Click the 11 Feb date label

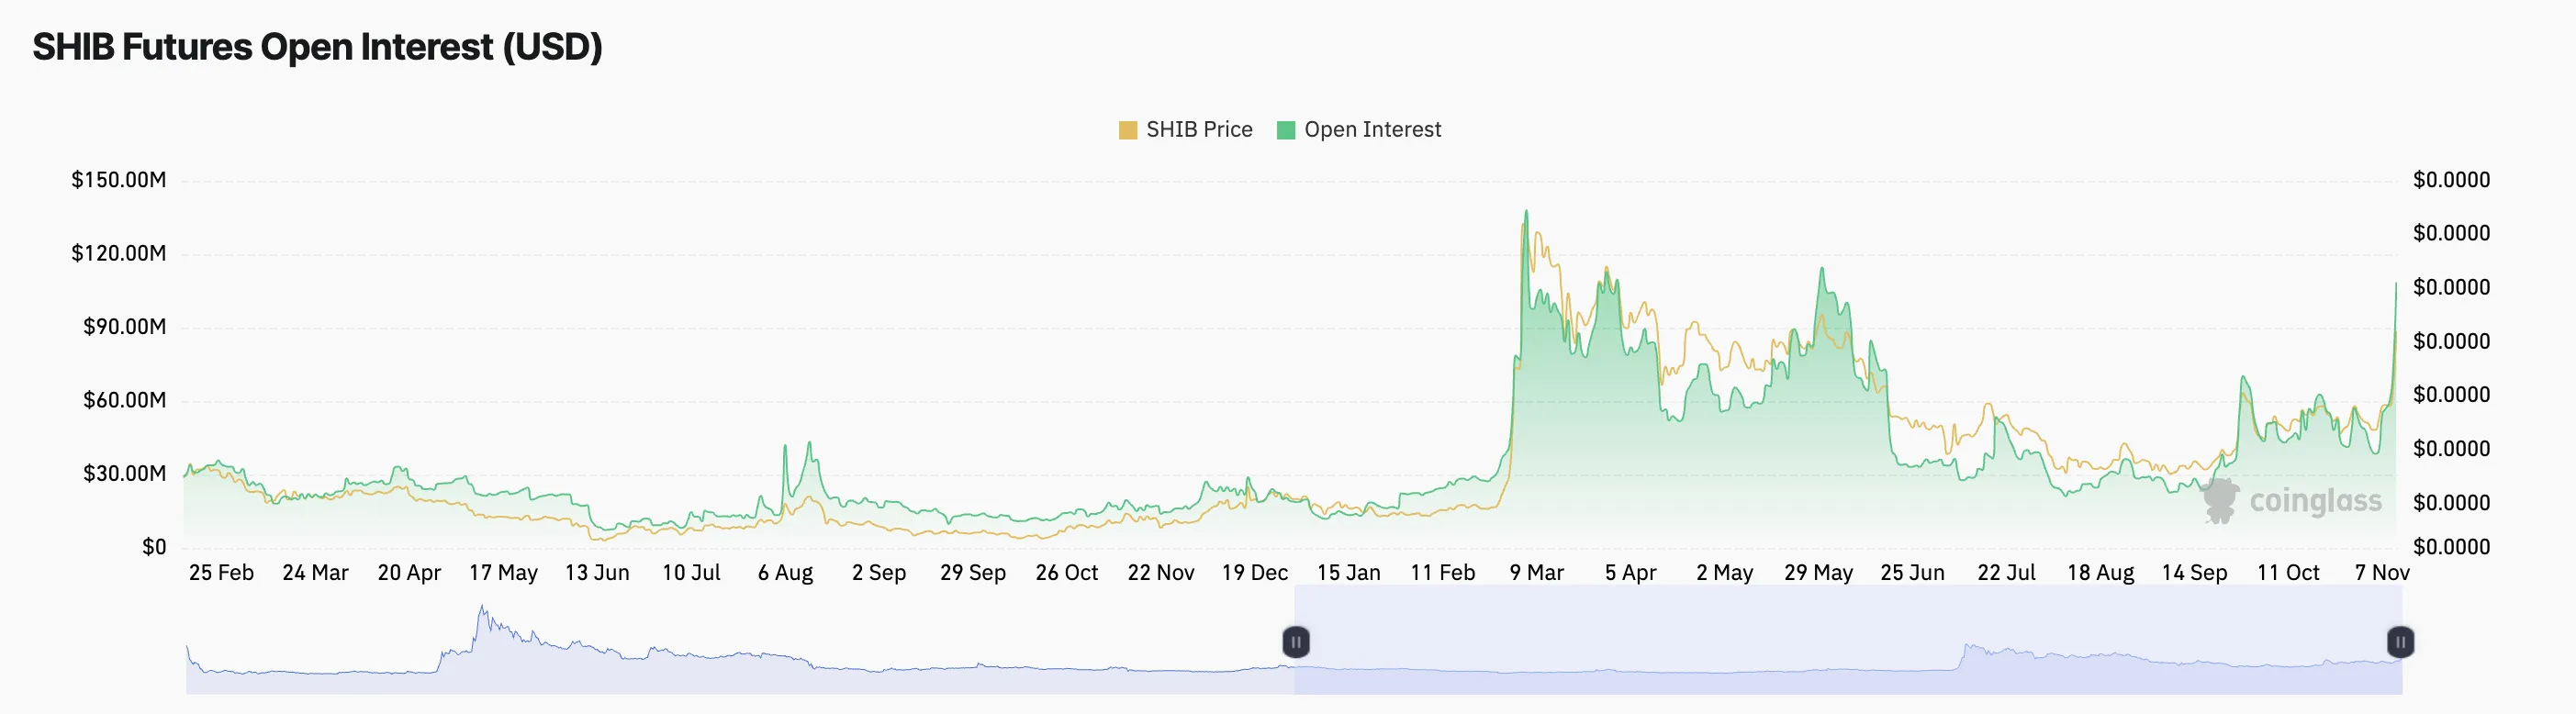pos(1443,573)
